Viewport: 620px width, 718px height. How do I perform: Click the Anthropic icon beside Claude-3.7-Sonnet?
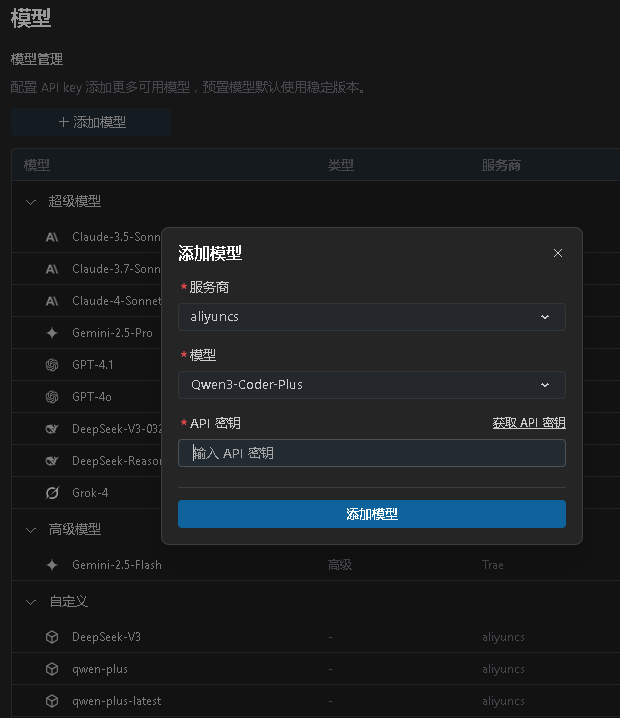click(52, 269)
